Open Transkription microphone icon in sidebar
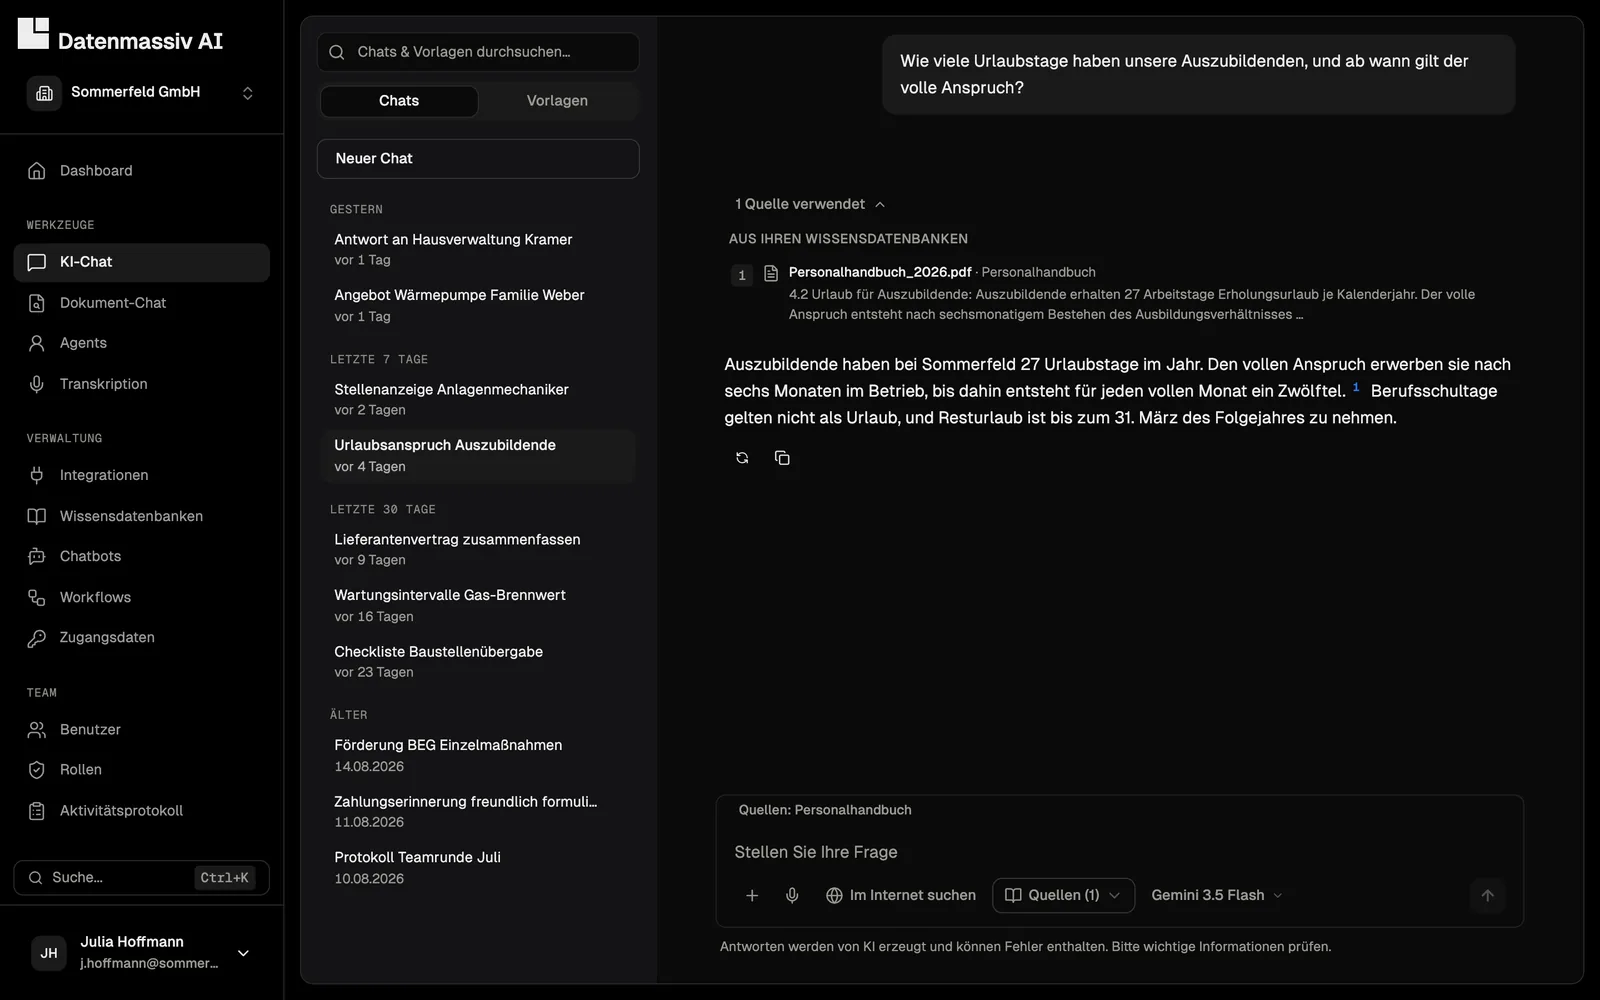 [37, 384]
